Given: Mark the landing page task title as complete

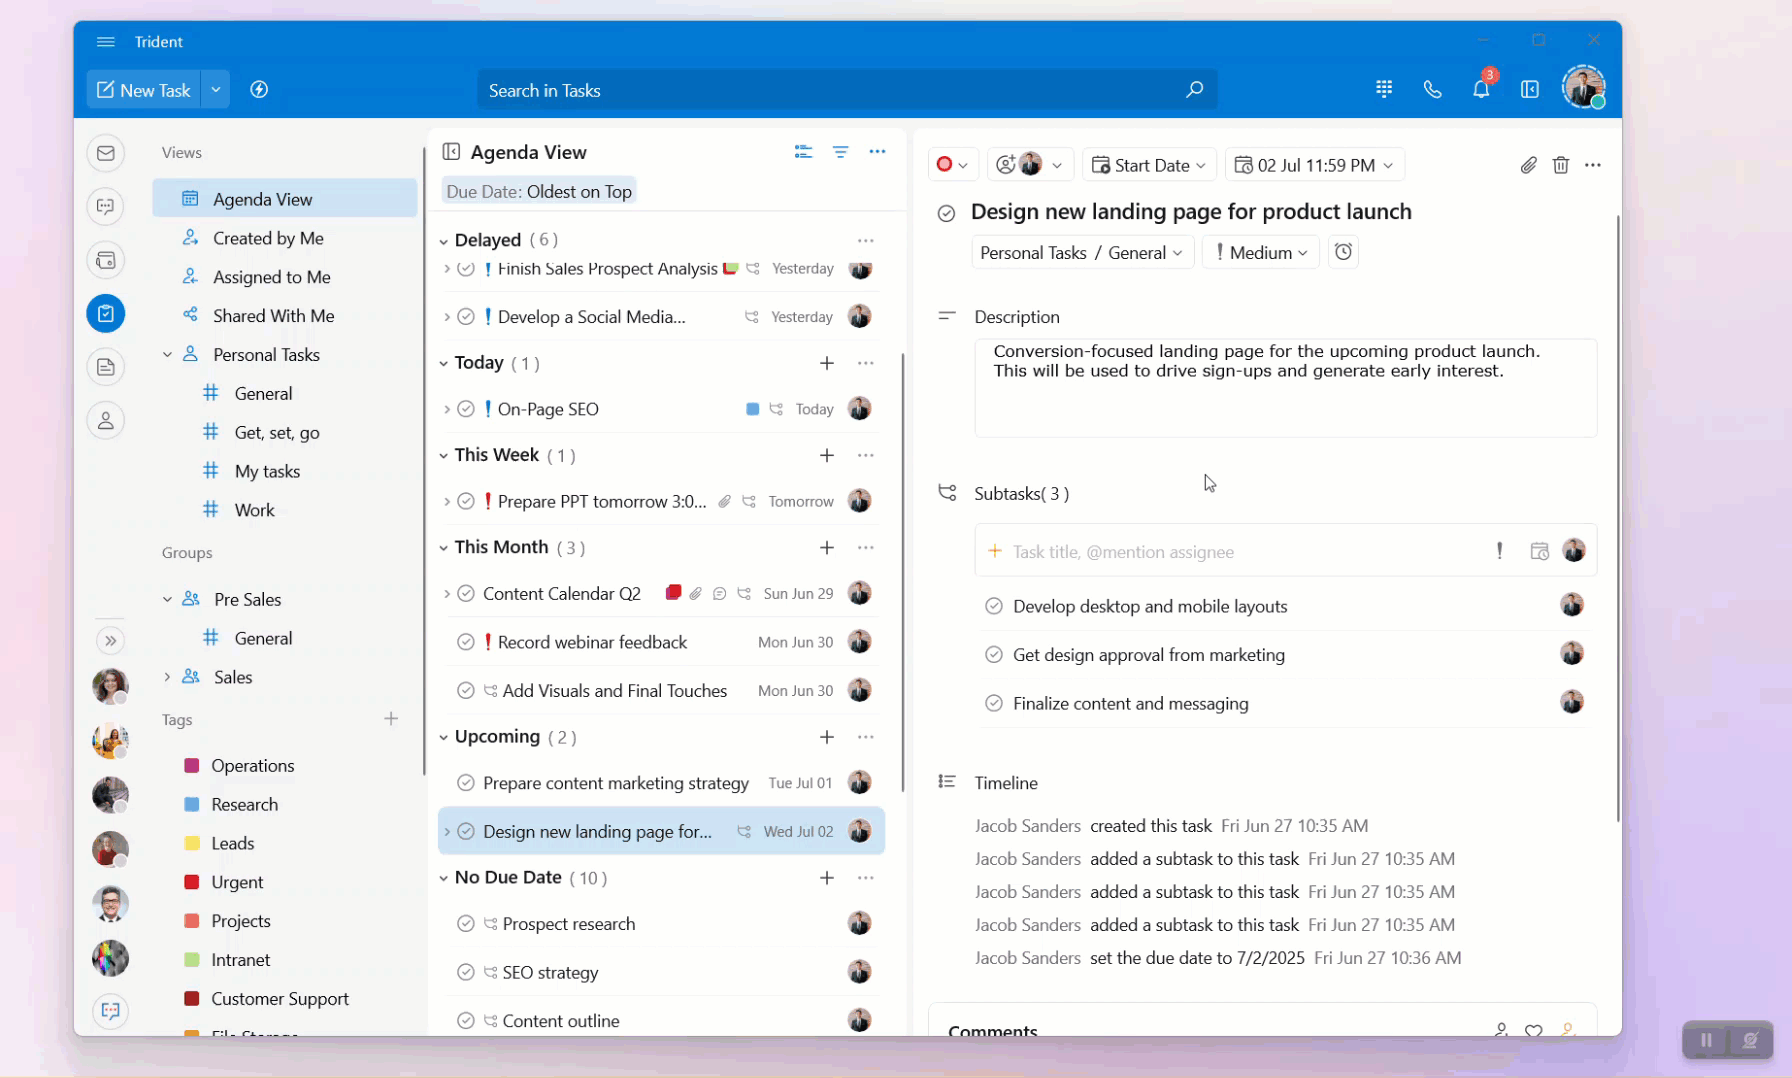Looking at the screenshot, I should click(946, 213).
